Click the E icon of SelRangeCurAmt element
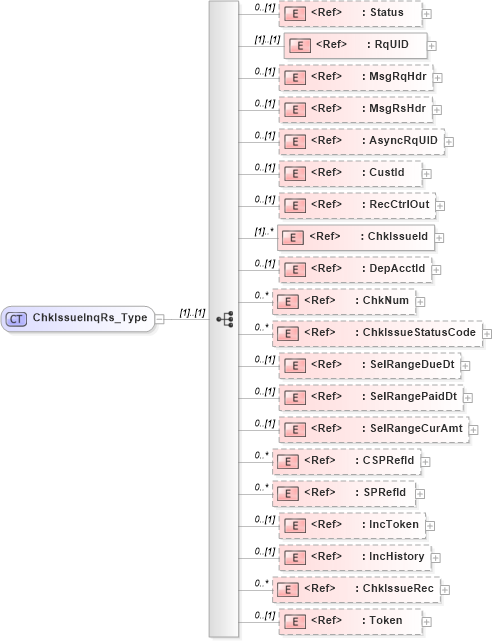The width and height of the screenshot is (492, 641). point(295,430)
